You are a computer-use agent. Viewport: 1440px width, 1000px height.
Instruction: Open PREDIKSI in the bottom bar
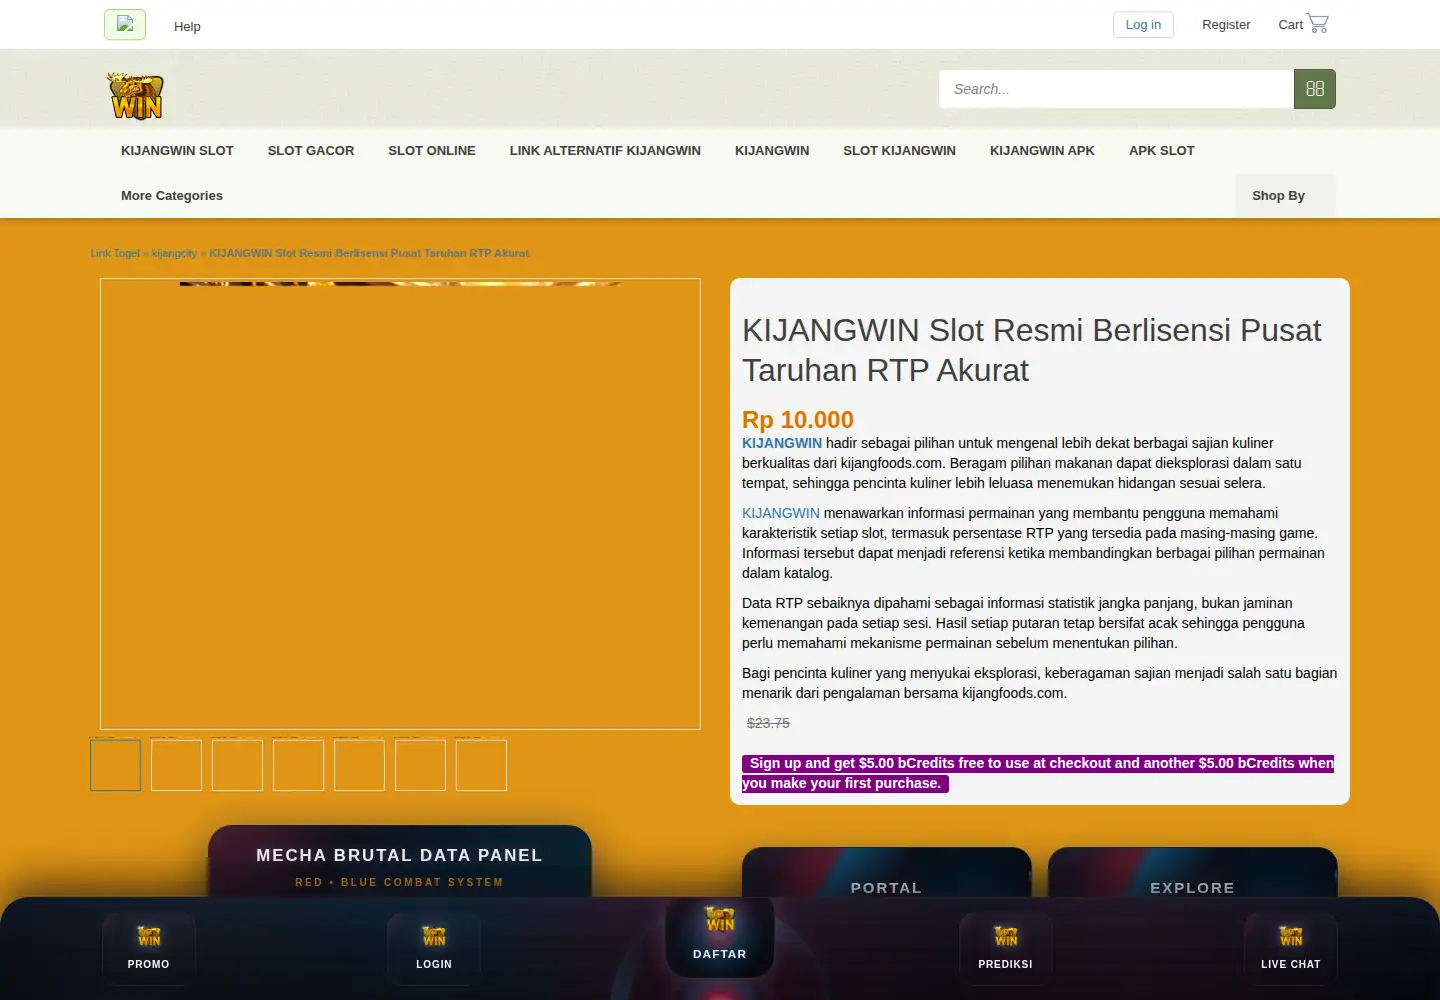pyautogui.click(x=1006, y=948)
